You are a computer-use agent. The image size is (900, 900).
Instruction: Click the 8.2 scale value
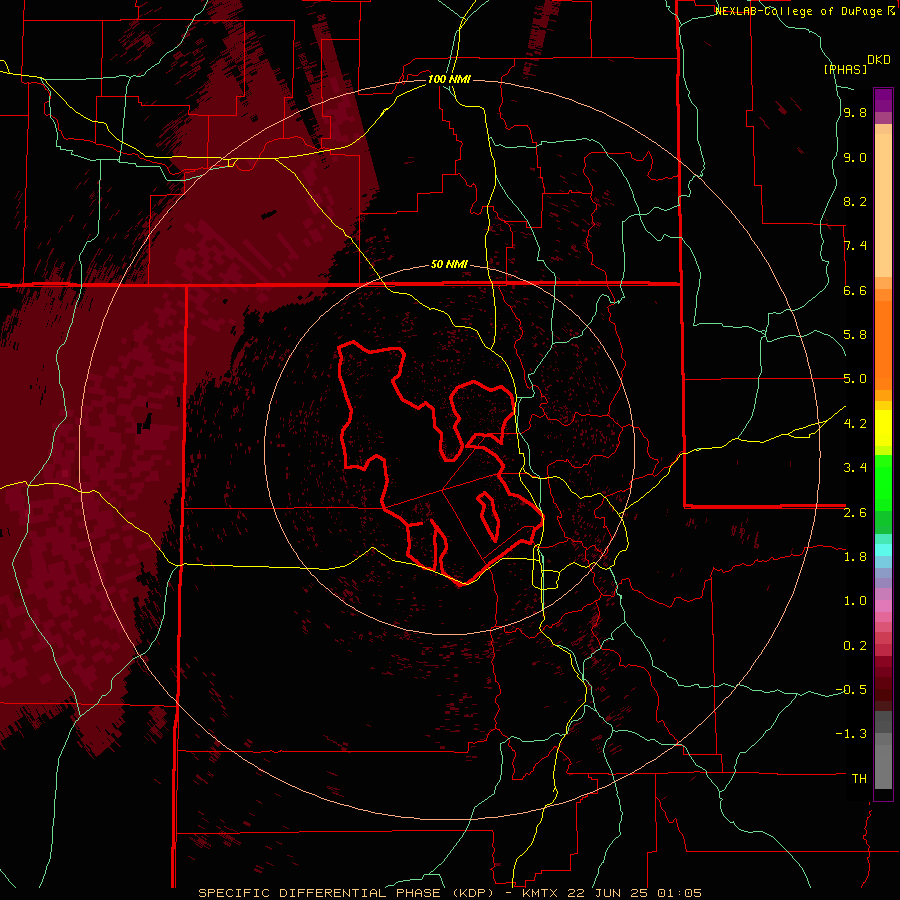(855, 201)
